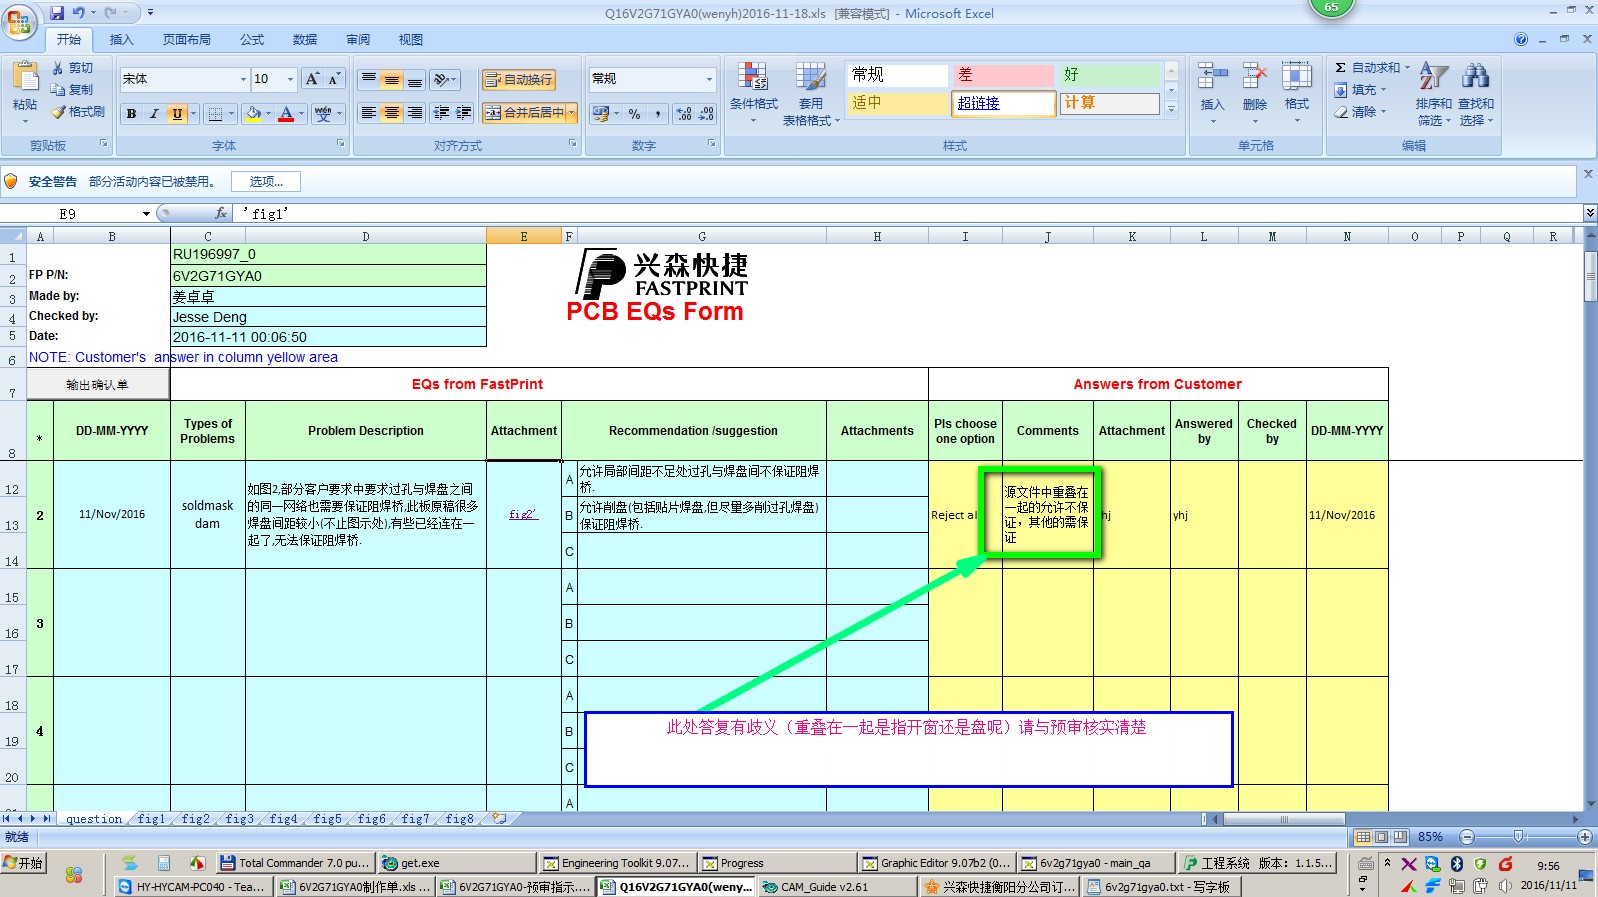The height and width of the screenshot is (897, 1598).
Task: Open the font color dropdown arrow
Action: [x=301, y=114]
